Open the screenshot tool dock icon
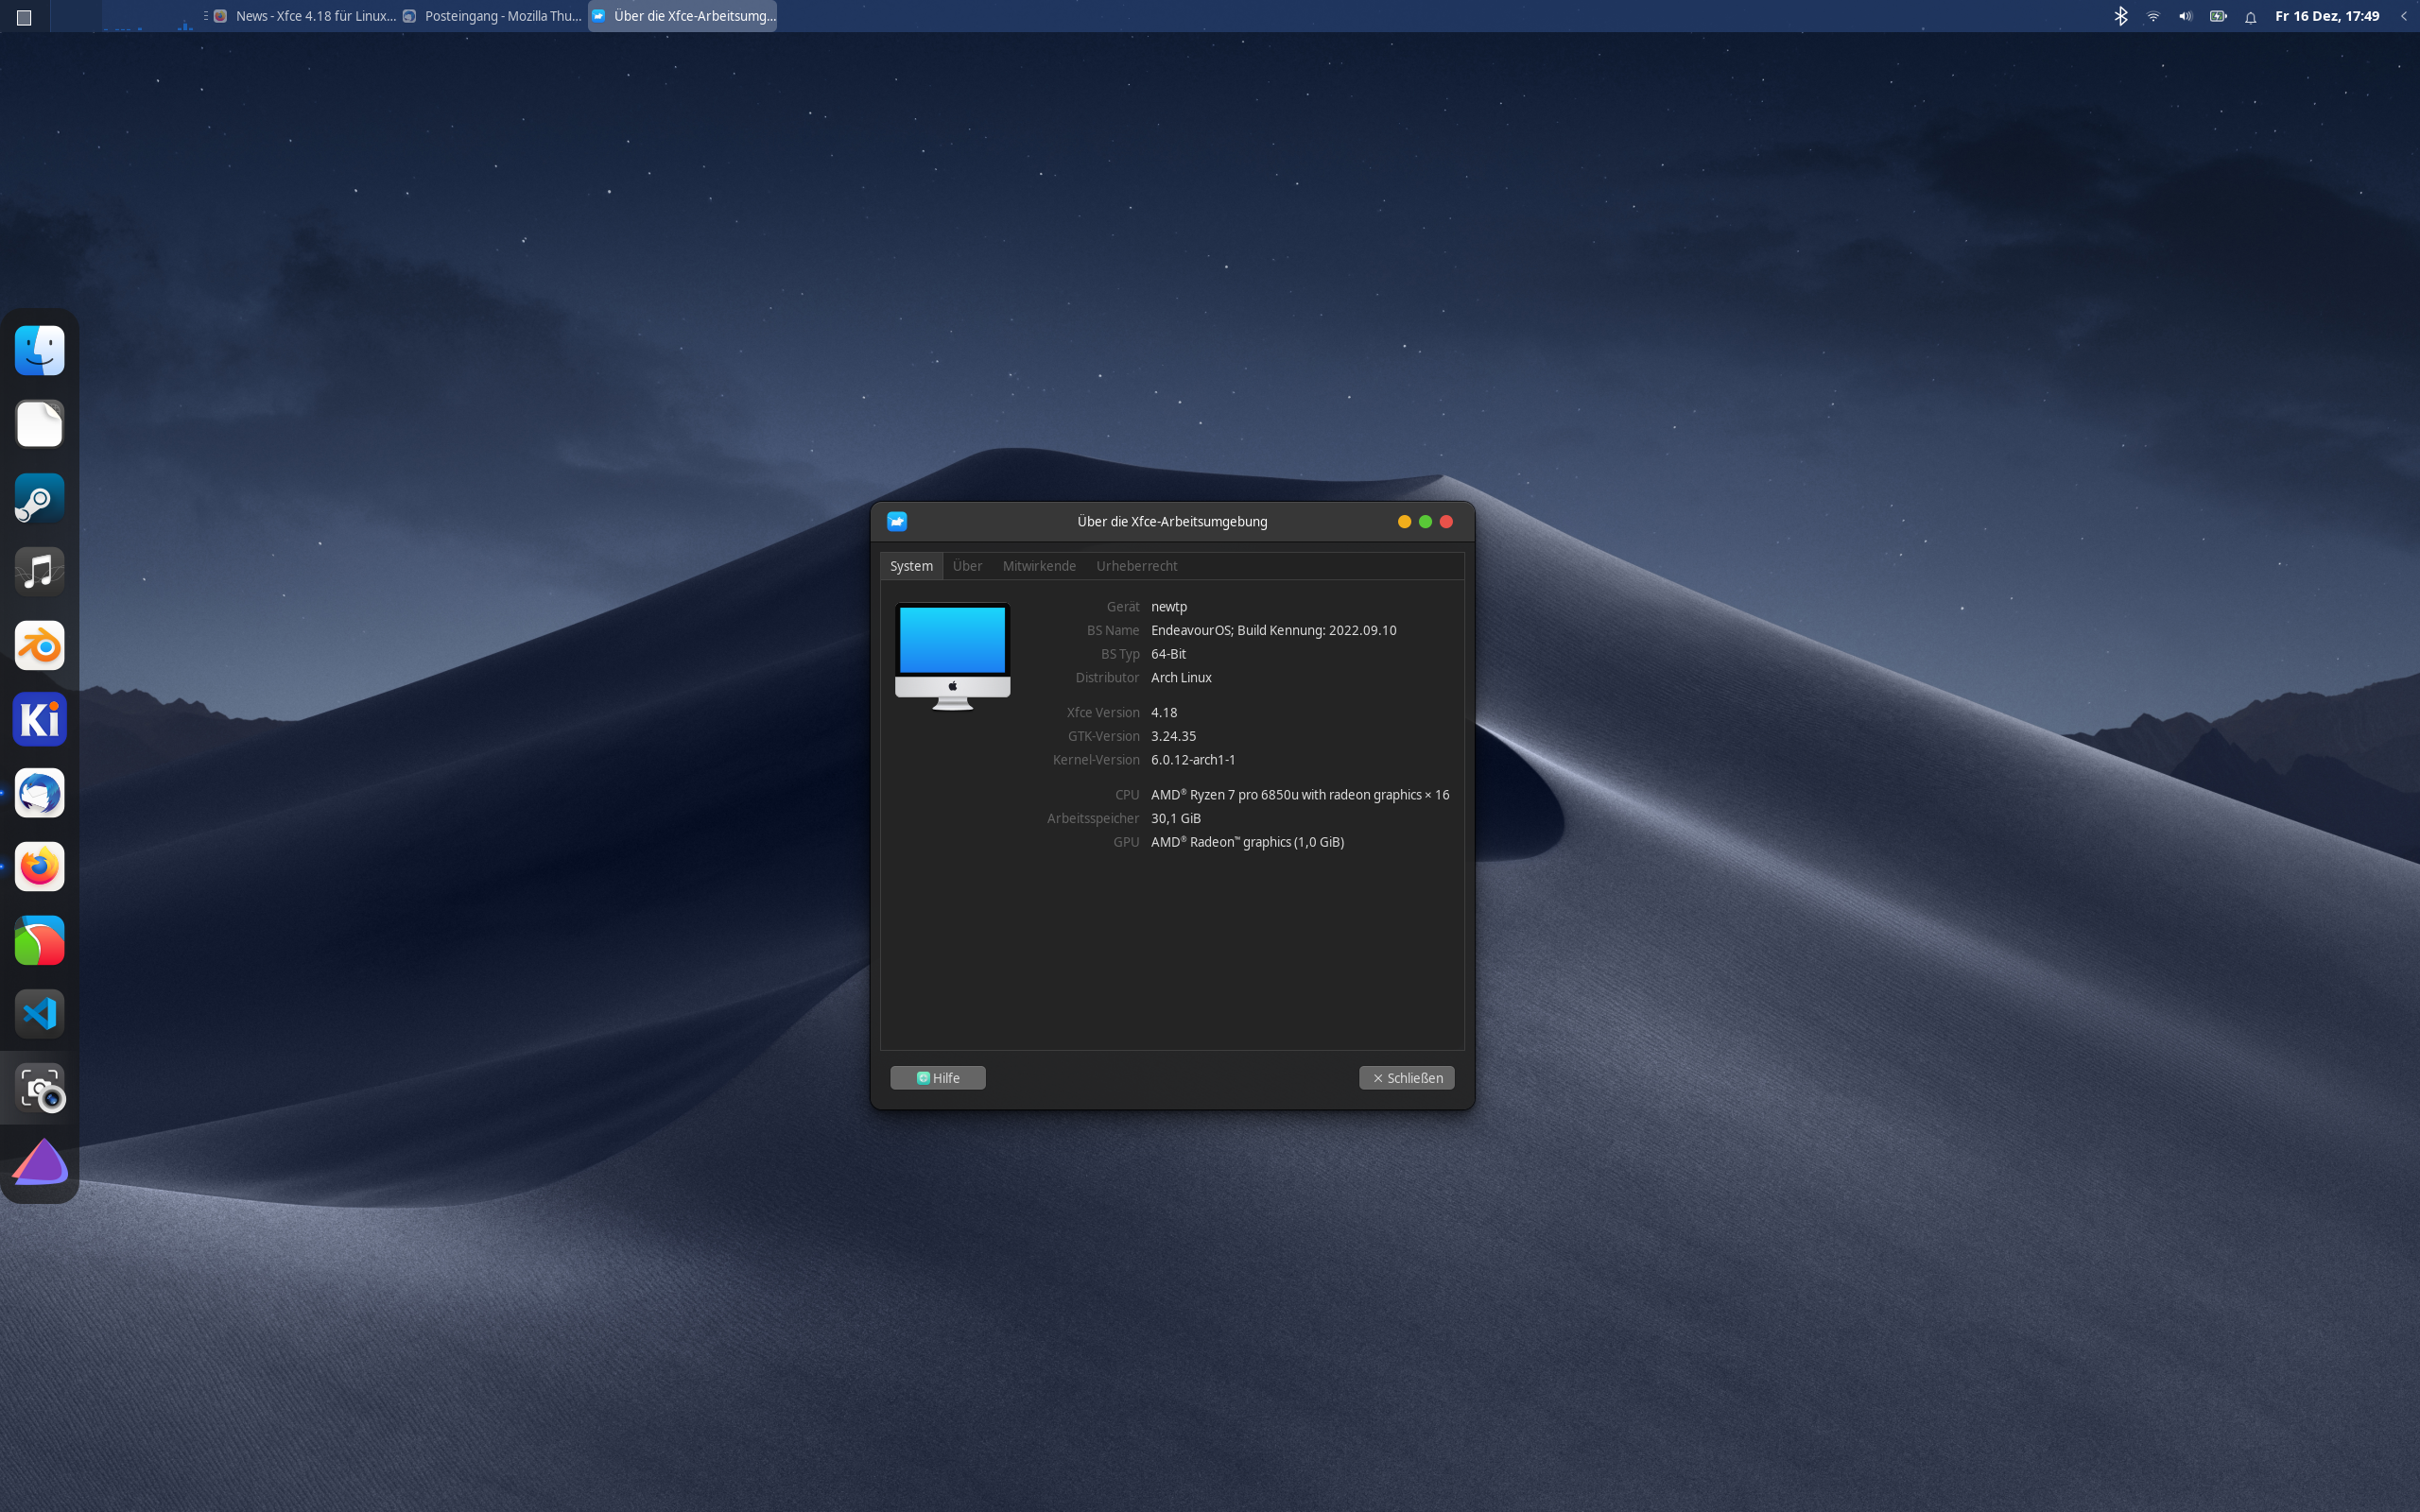 [x=40, y=1088]
